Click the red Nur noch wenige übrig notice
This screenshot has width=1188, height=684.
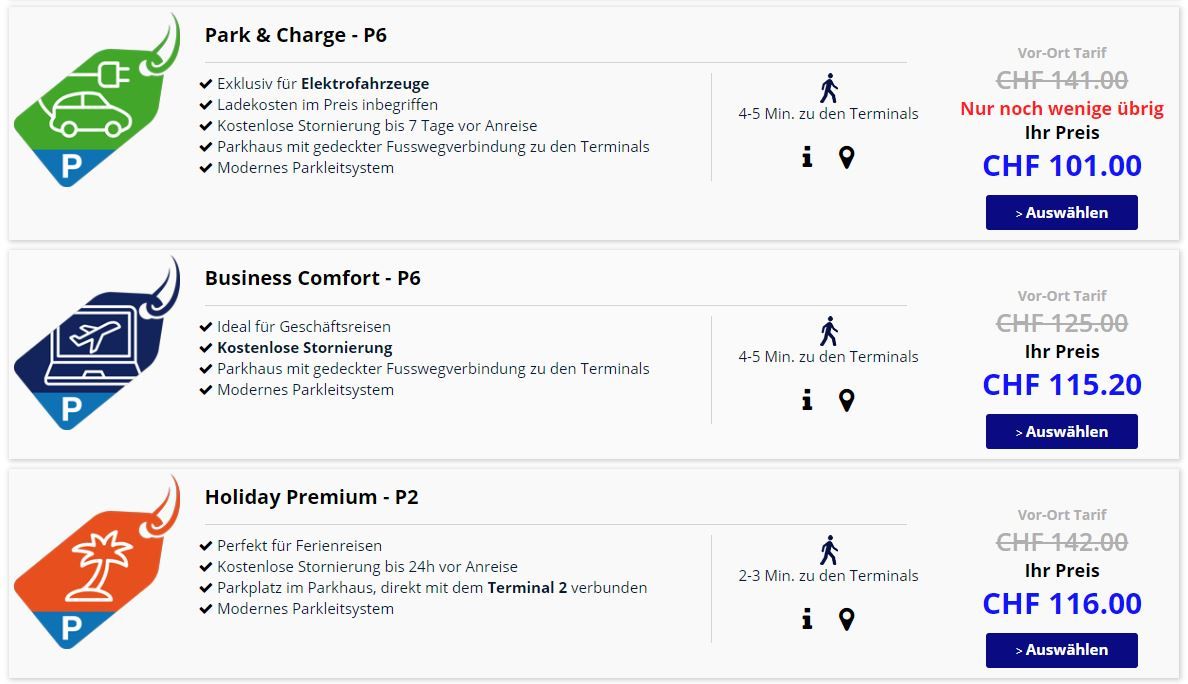[x=1061, y=109]
